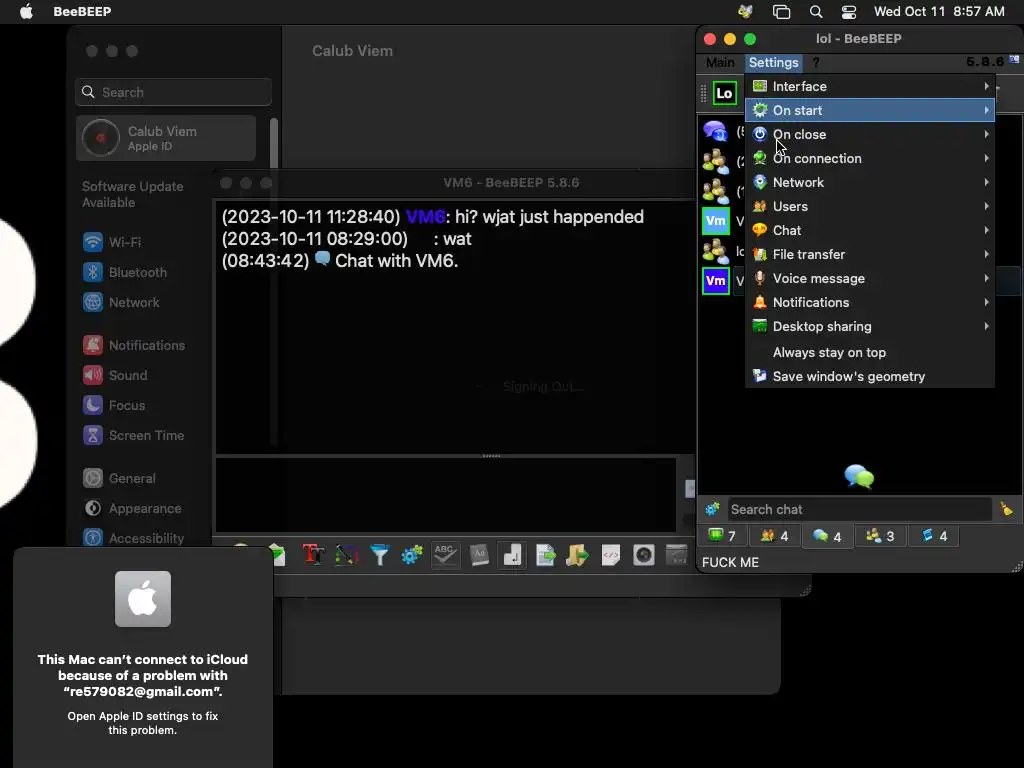The height and width of the screenshot is (768, 1024).
Task: Switch to the users tab showing 4
Action: click(775, 536)
